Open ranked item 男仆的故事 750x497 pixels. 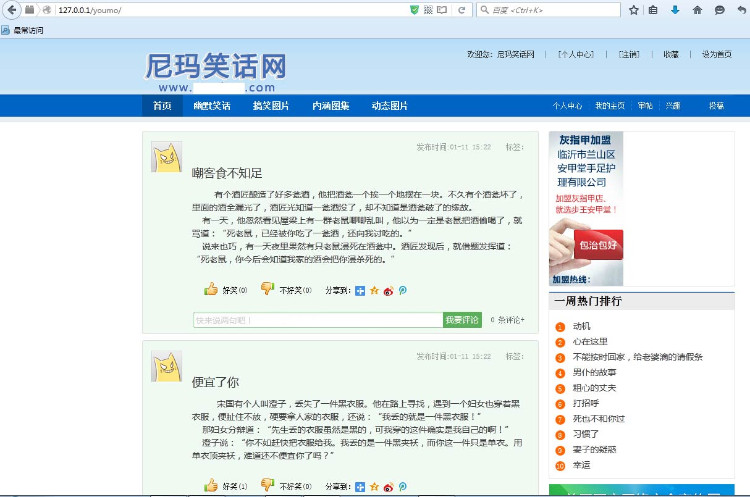595,372
